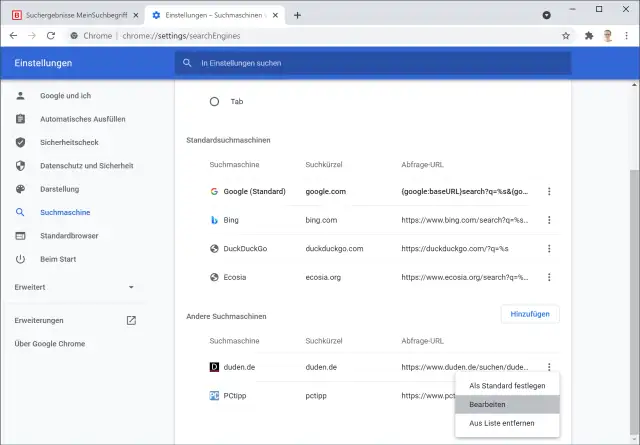Open more actions for Google (Standard)
This screenshot has height=445, width=640.
point(549,191)
